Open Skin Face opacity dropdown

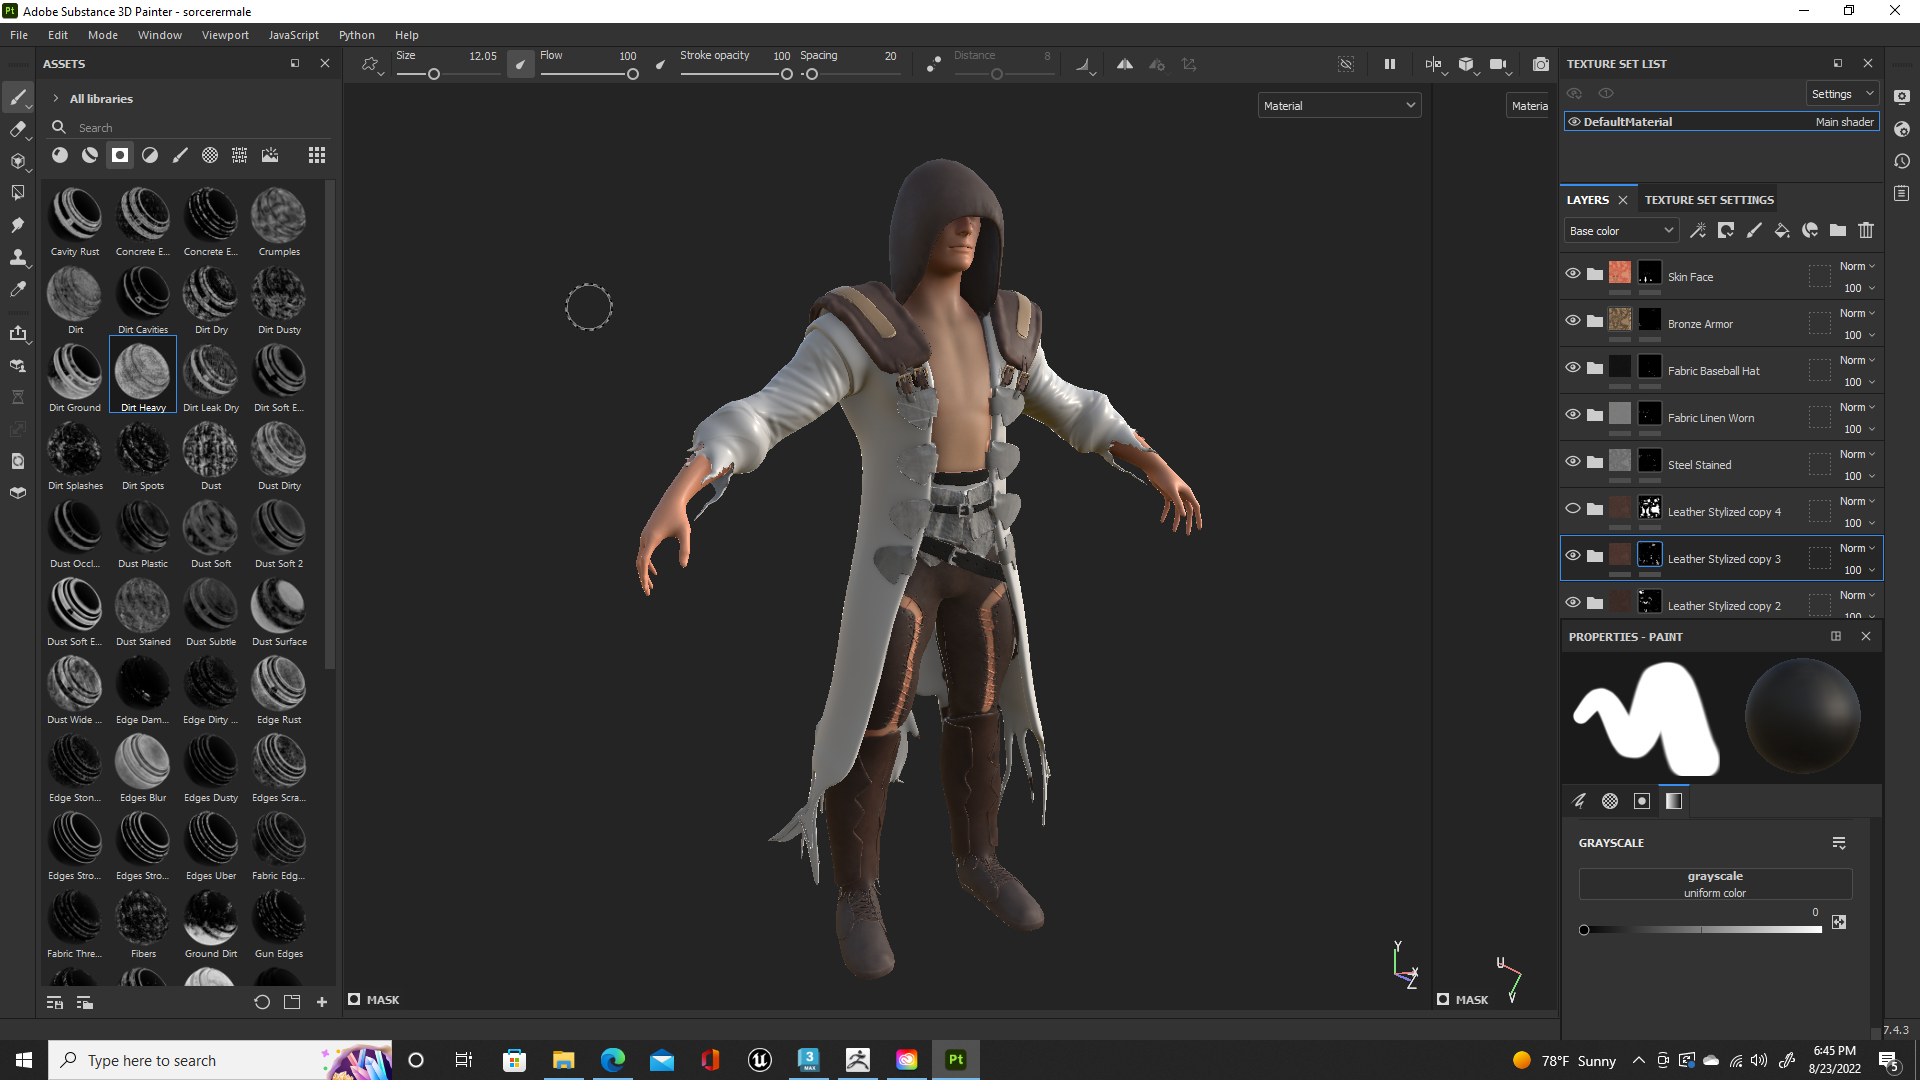[x=1859, y=289]
